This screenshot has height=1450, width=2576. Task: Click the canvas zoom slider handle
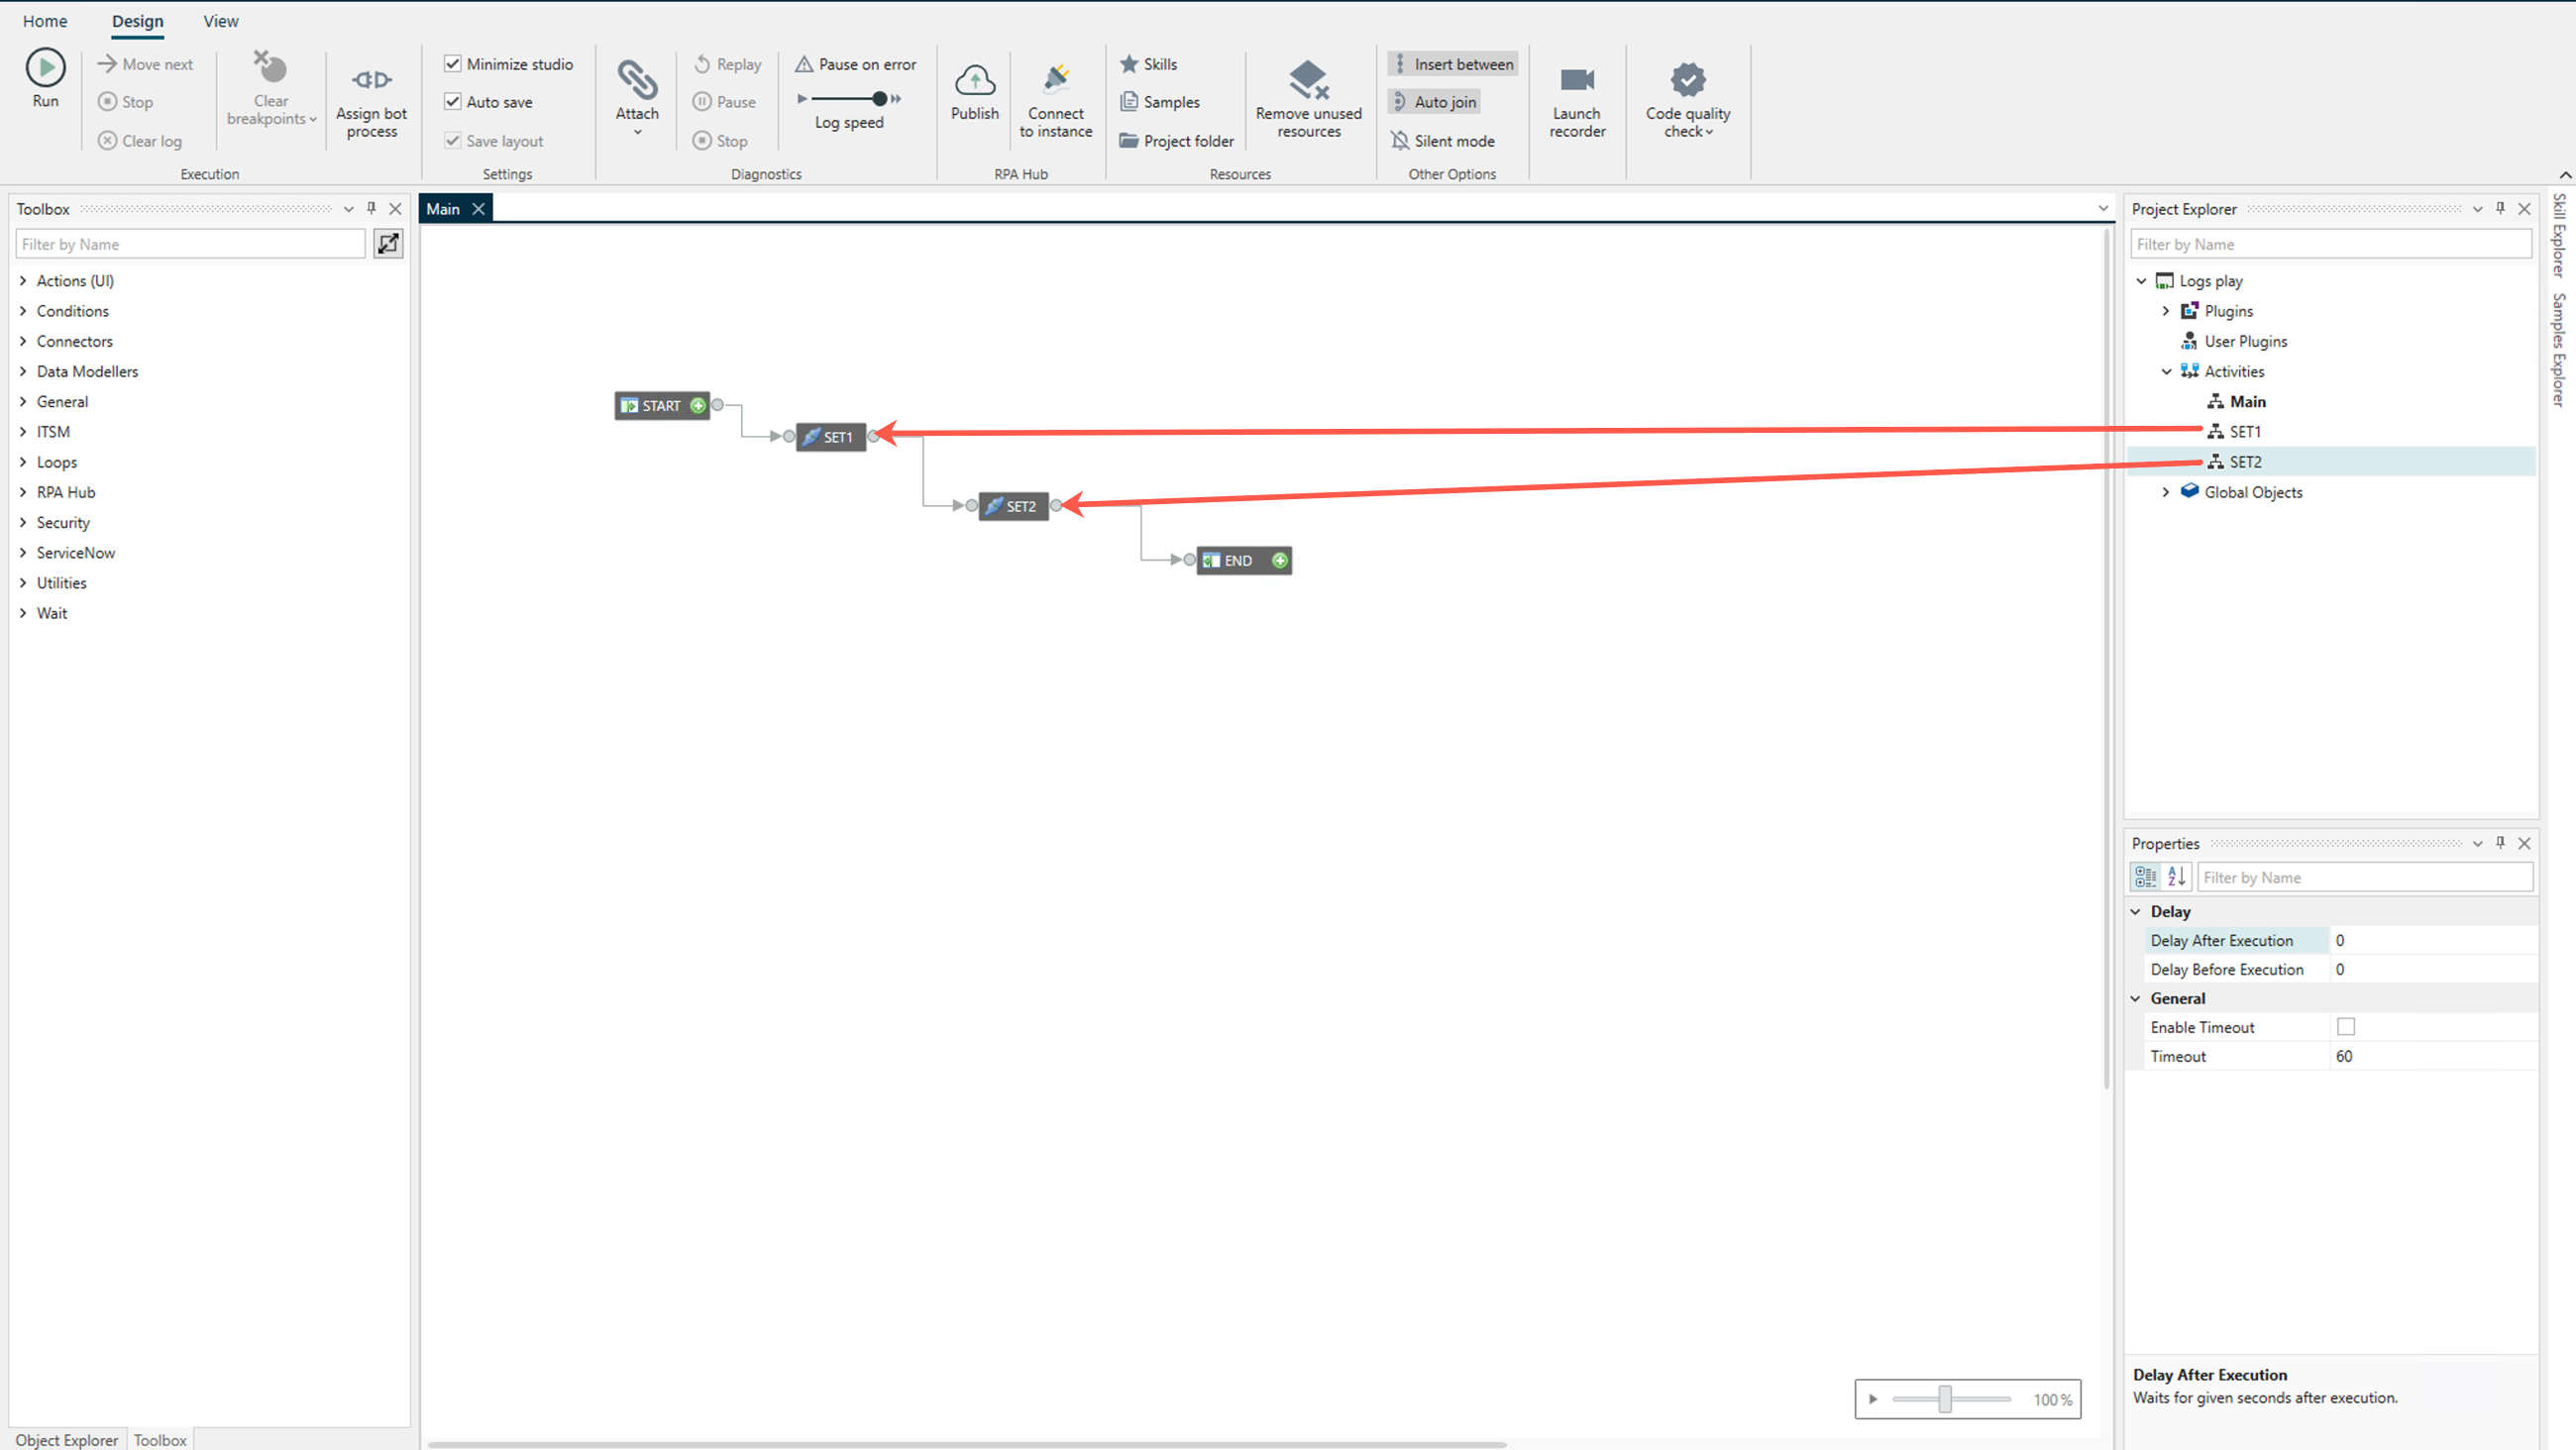coord(1944,1398)
